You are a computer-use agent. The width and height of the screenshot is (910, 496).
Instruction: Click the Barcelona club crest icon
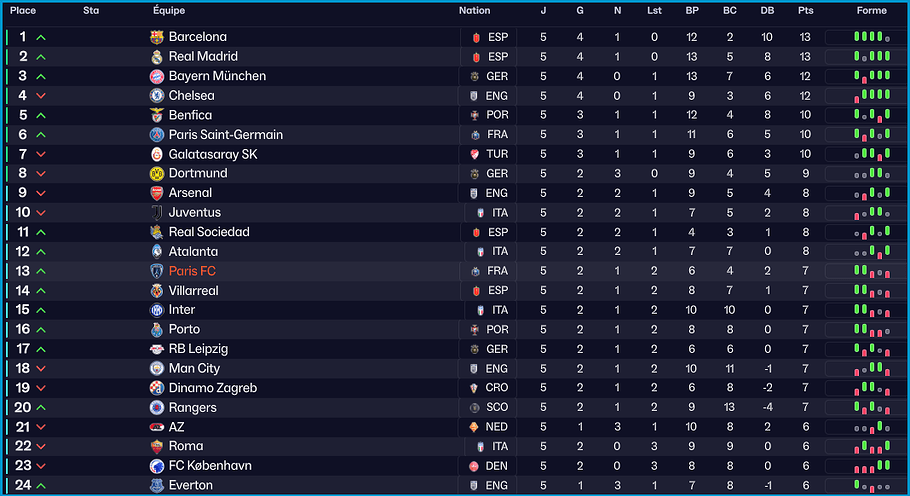click(156, 37)
